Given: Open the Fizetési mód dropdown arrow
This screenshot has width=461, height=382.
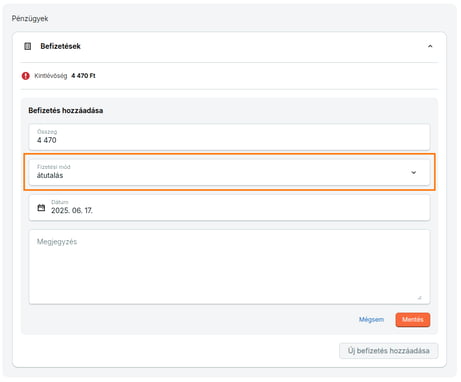Looking at the screenshot, I should 414,172.
